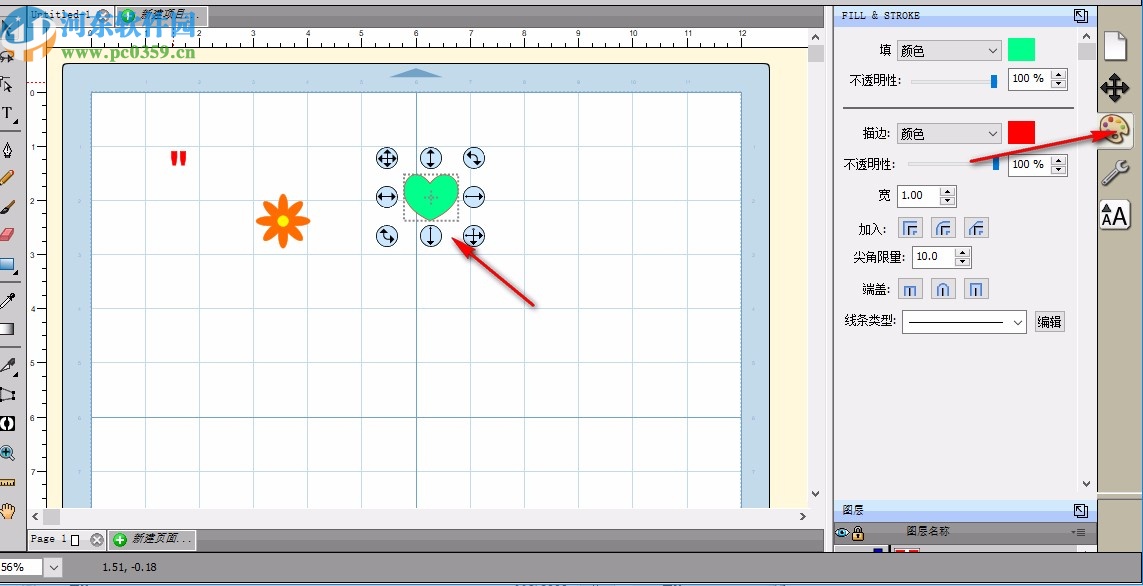Click the top vertical-resize handle of heart
Viewport: 1143px width, 586px height.
431,157
